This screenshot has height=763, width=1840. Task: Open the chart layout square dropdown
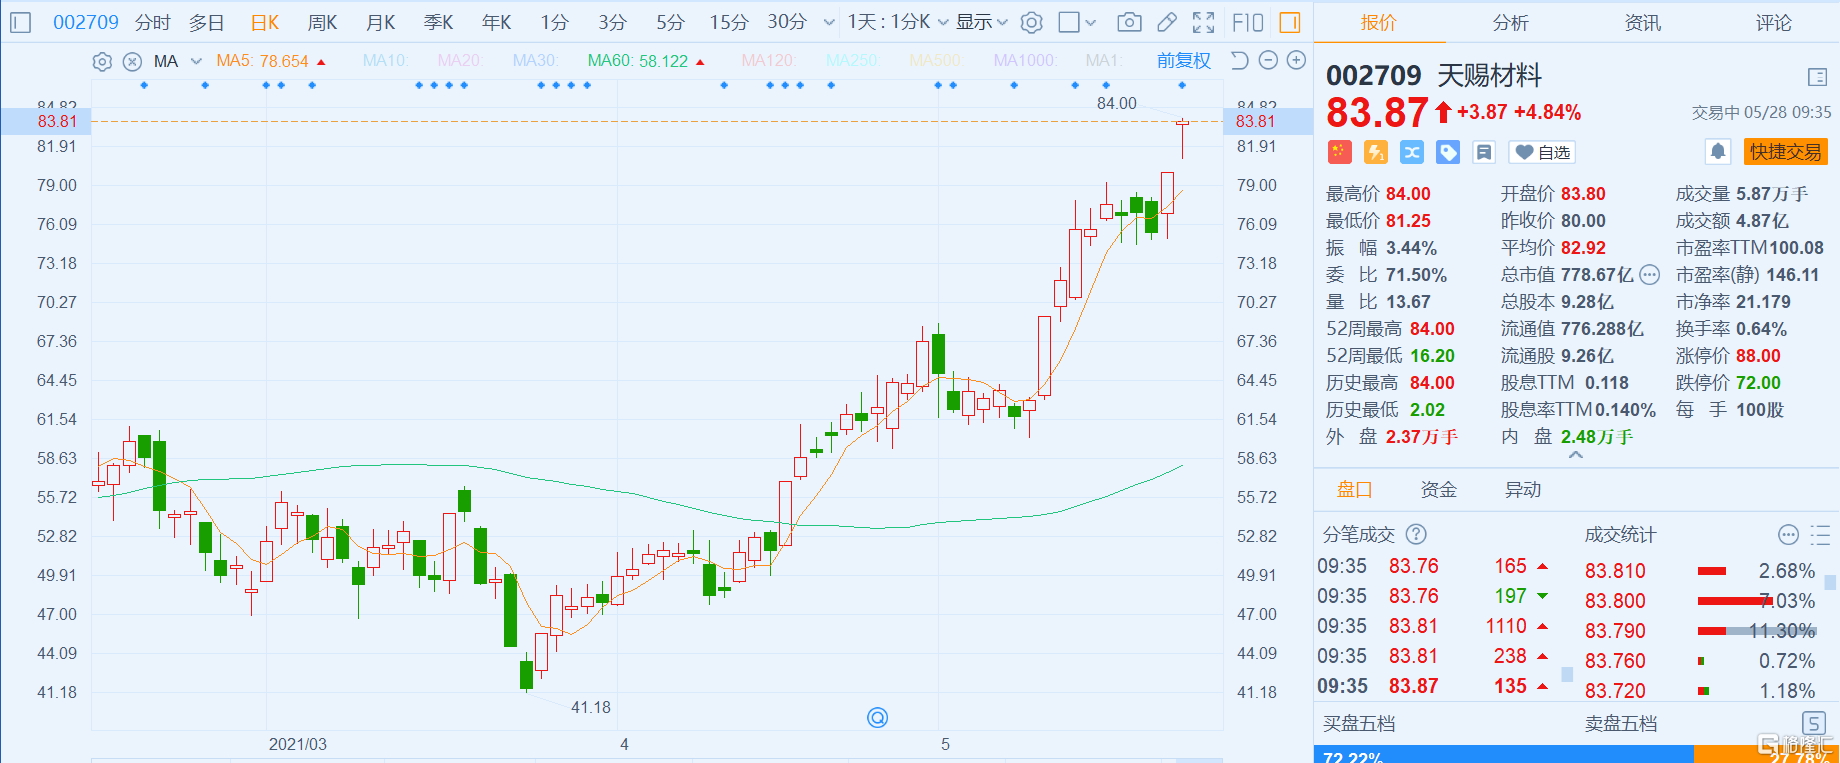point(1078,22)
